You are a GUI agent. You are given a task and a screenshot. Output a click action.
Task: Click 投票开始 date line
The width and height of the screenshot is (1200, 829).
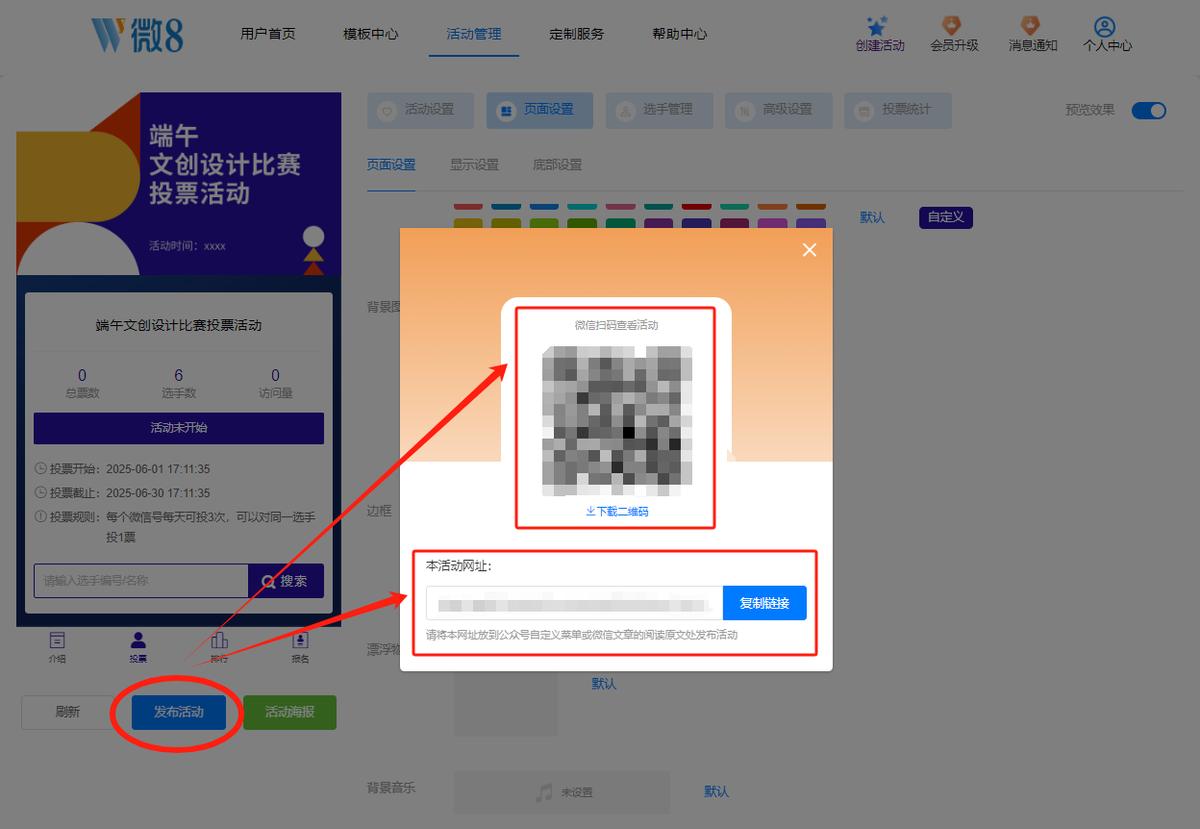(122, 469)
